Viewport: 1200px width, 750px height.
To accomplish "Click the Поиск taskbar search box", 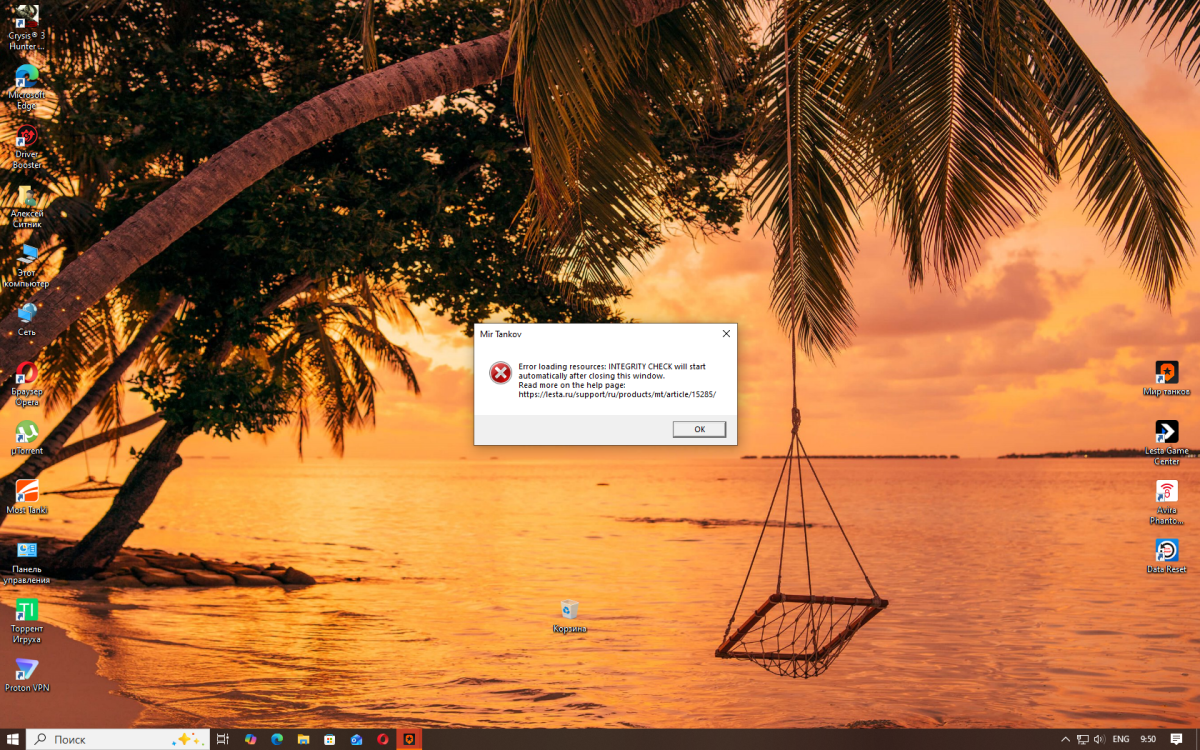I will 116,739.
